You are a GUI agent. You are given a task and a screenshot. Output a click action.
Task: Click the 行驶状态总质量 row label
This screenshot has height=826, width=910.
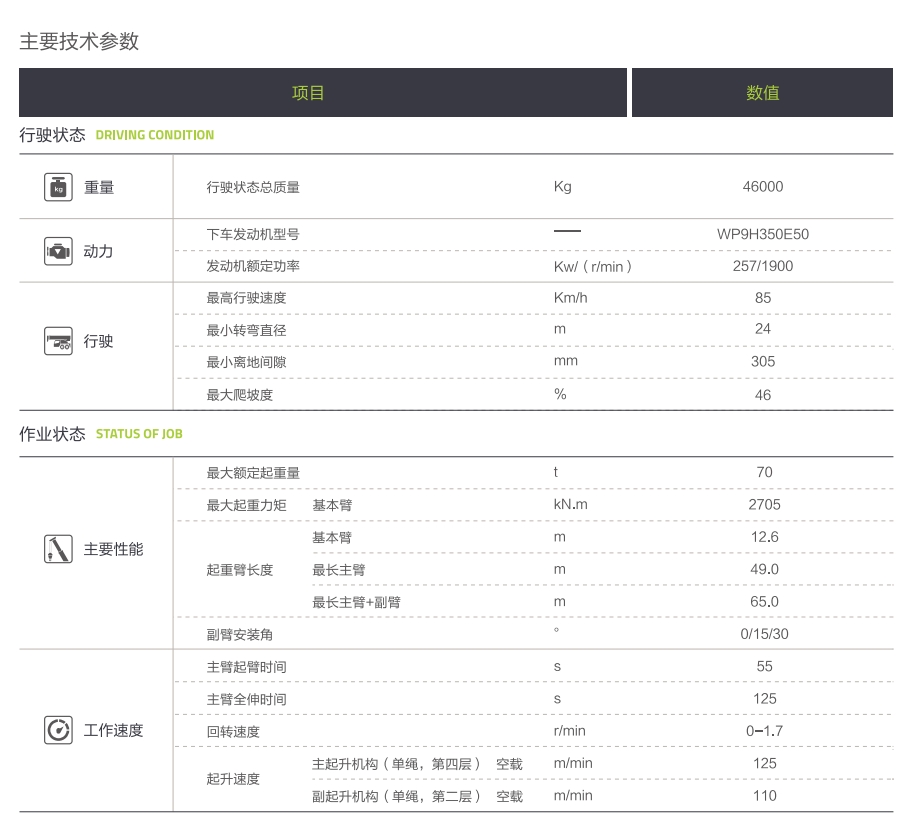click(x=253, y=187)
